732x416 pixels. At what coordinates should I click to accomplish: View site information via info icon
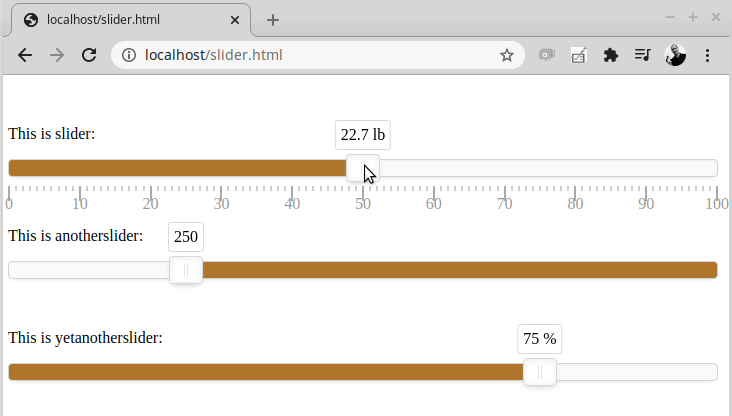[x=129, y=55]
